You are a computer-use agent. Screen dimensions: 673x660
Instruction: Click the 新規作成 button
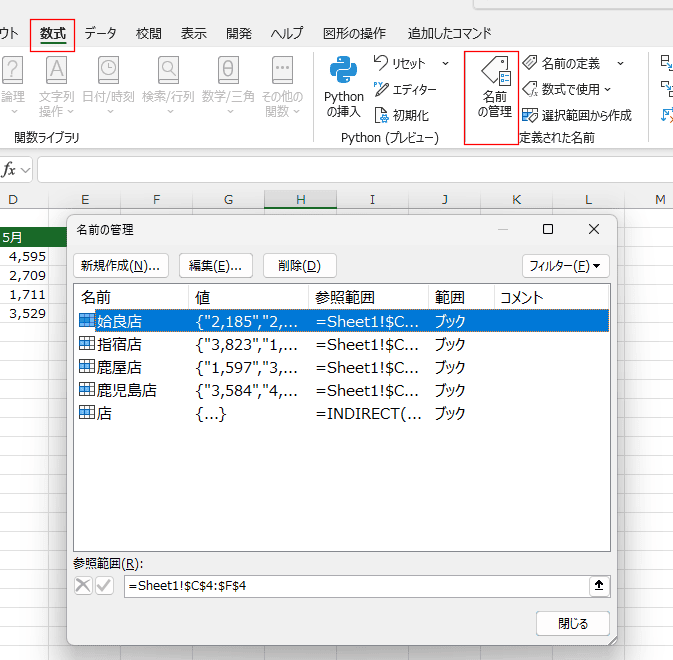point(120,266)
